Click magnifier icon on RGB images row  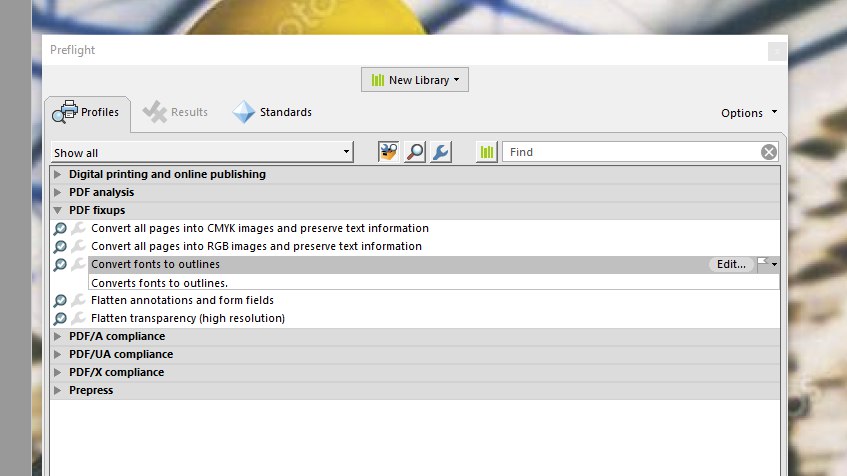[x=60, y=246]
